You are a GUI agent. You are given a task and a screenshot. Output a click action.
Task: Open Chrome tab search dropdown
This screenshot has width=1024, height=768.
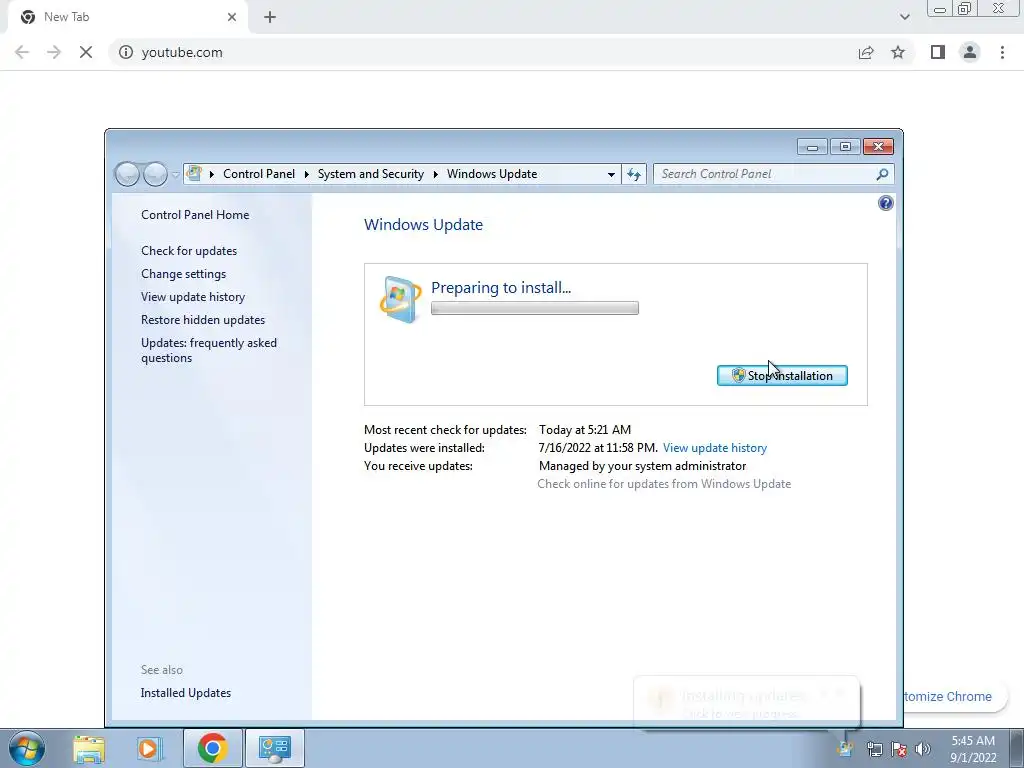coord(904,17)
